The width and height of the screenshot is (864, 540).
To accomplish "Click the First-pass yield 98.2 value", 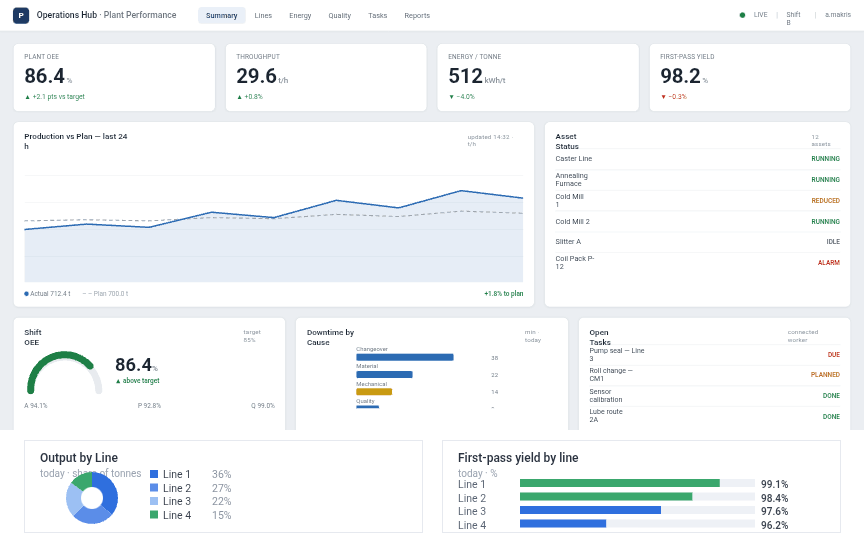I will point(681,76).
